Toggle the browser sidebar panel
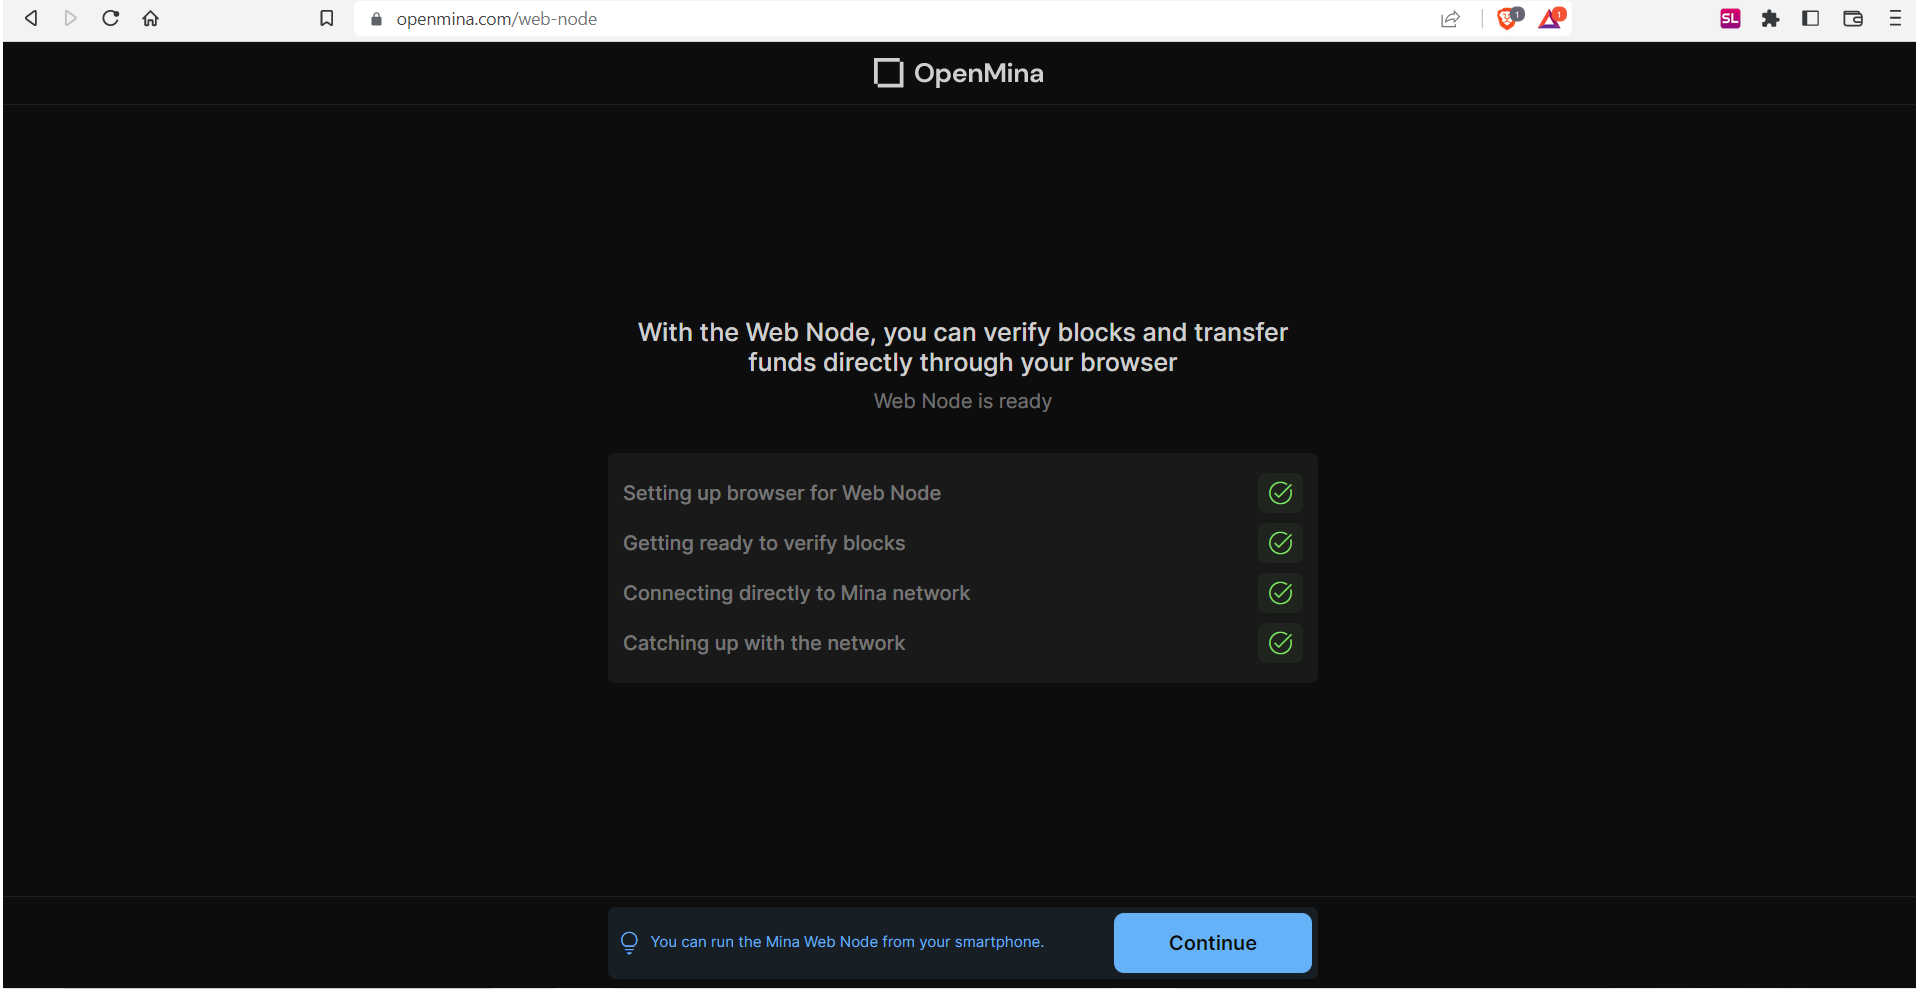 tap(1810, 18)
